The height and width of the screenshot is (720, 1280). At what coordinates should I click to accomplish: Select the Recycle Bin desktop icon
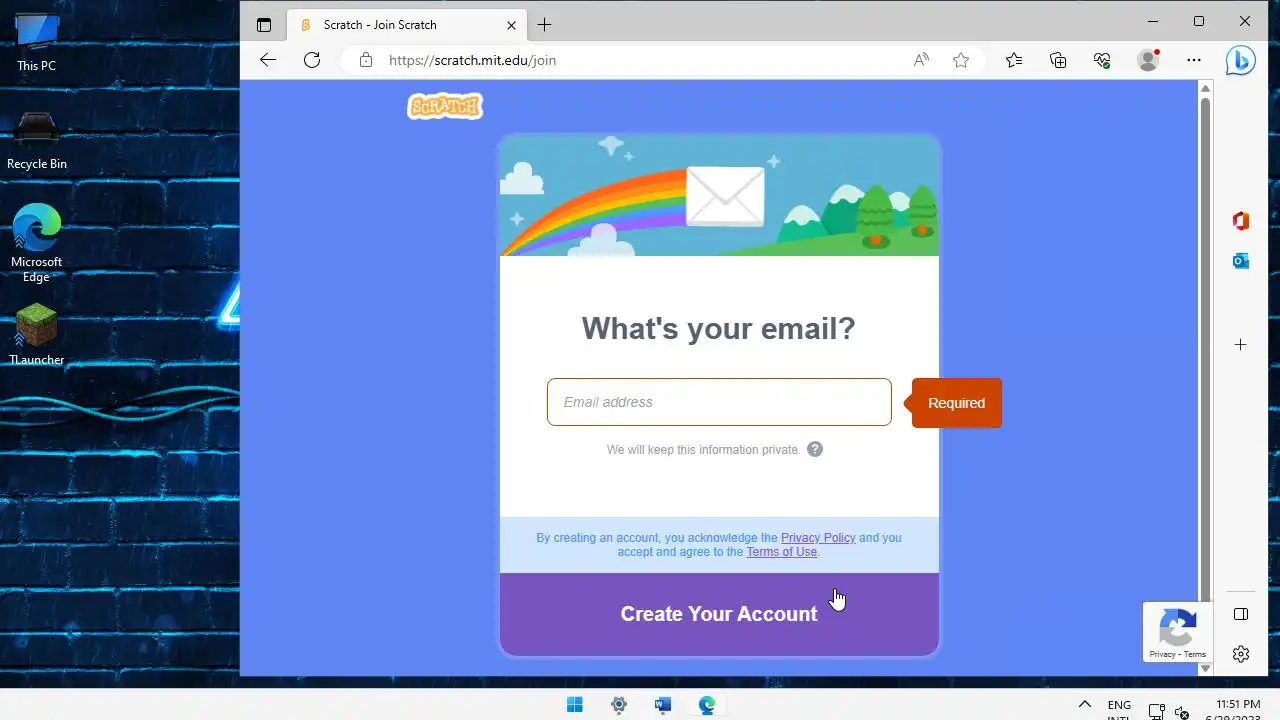(x=36, y=141)
